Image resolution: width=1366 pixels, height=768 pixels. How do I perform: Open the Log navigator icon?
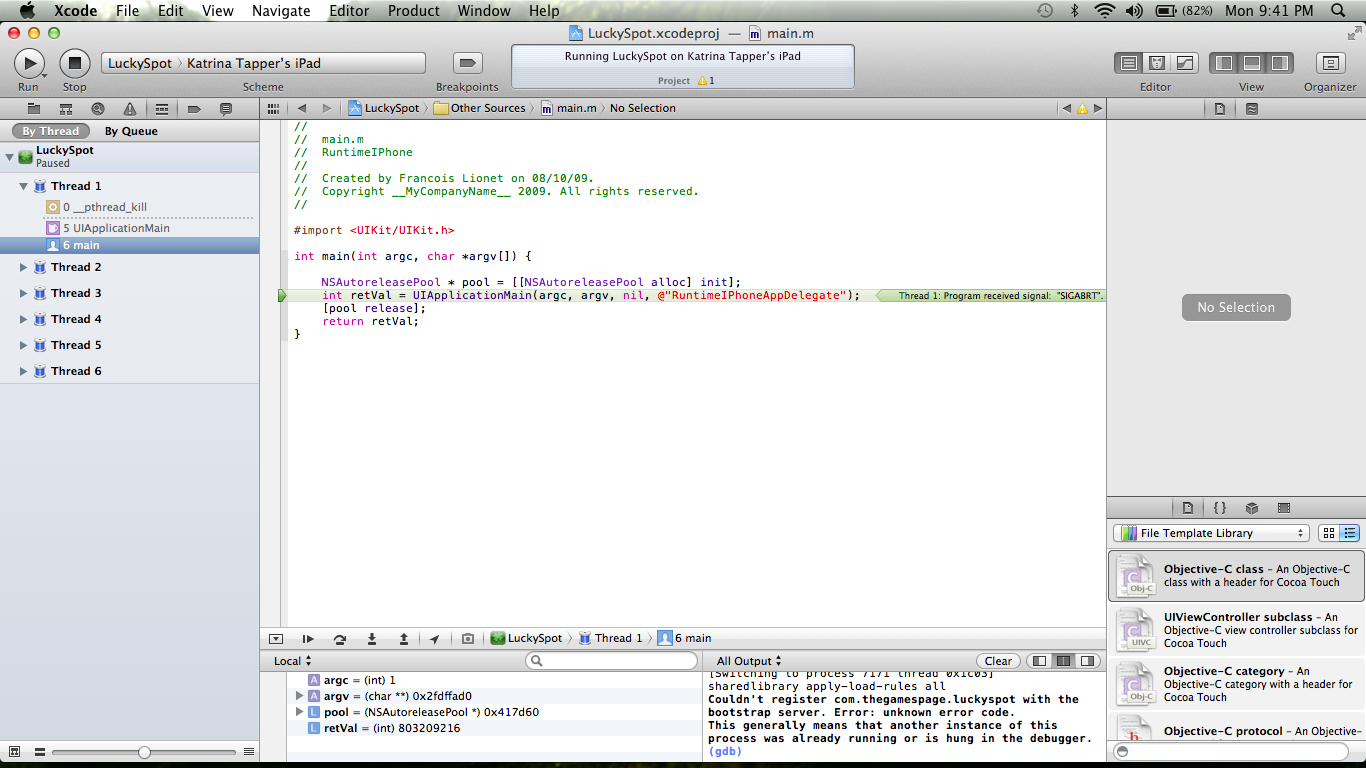click(x=226, y=108)
